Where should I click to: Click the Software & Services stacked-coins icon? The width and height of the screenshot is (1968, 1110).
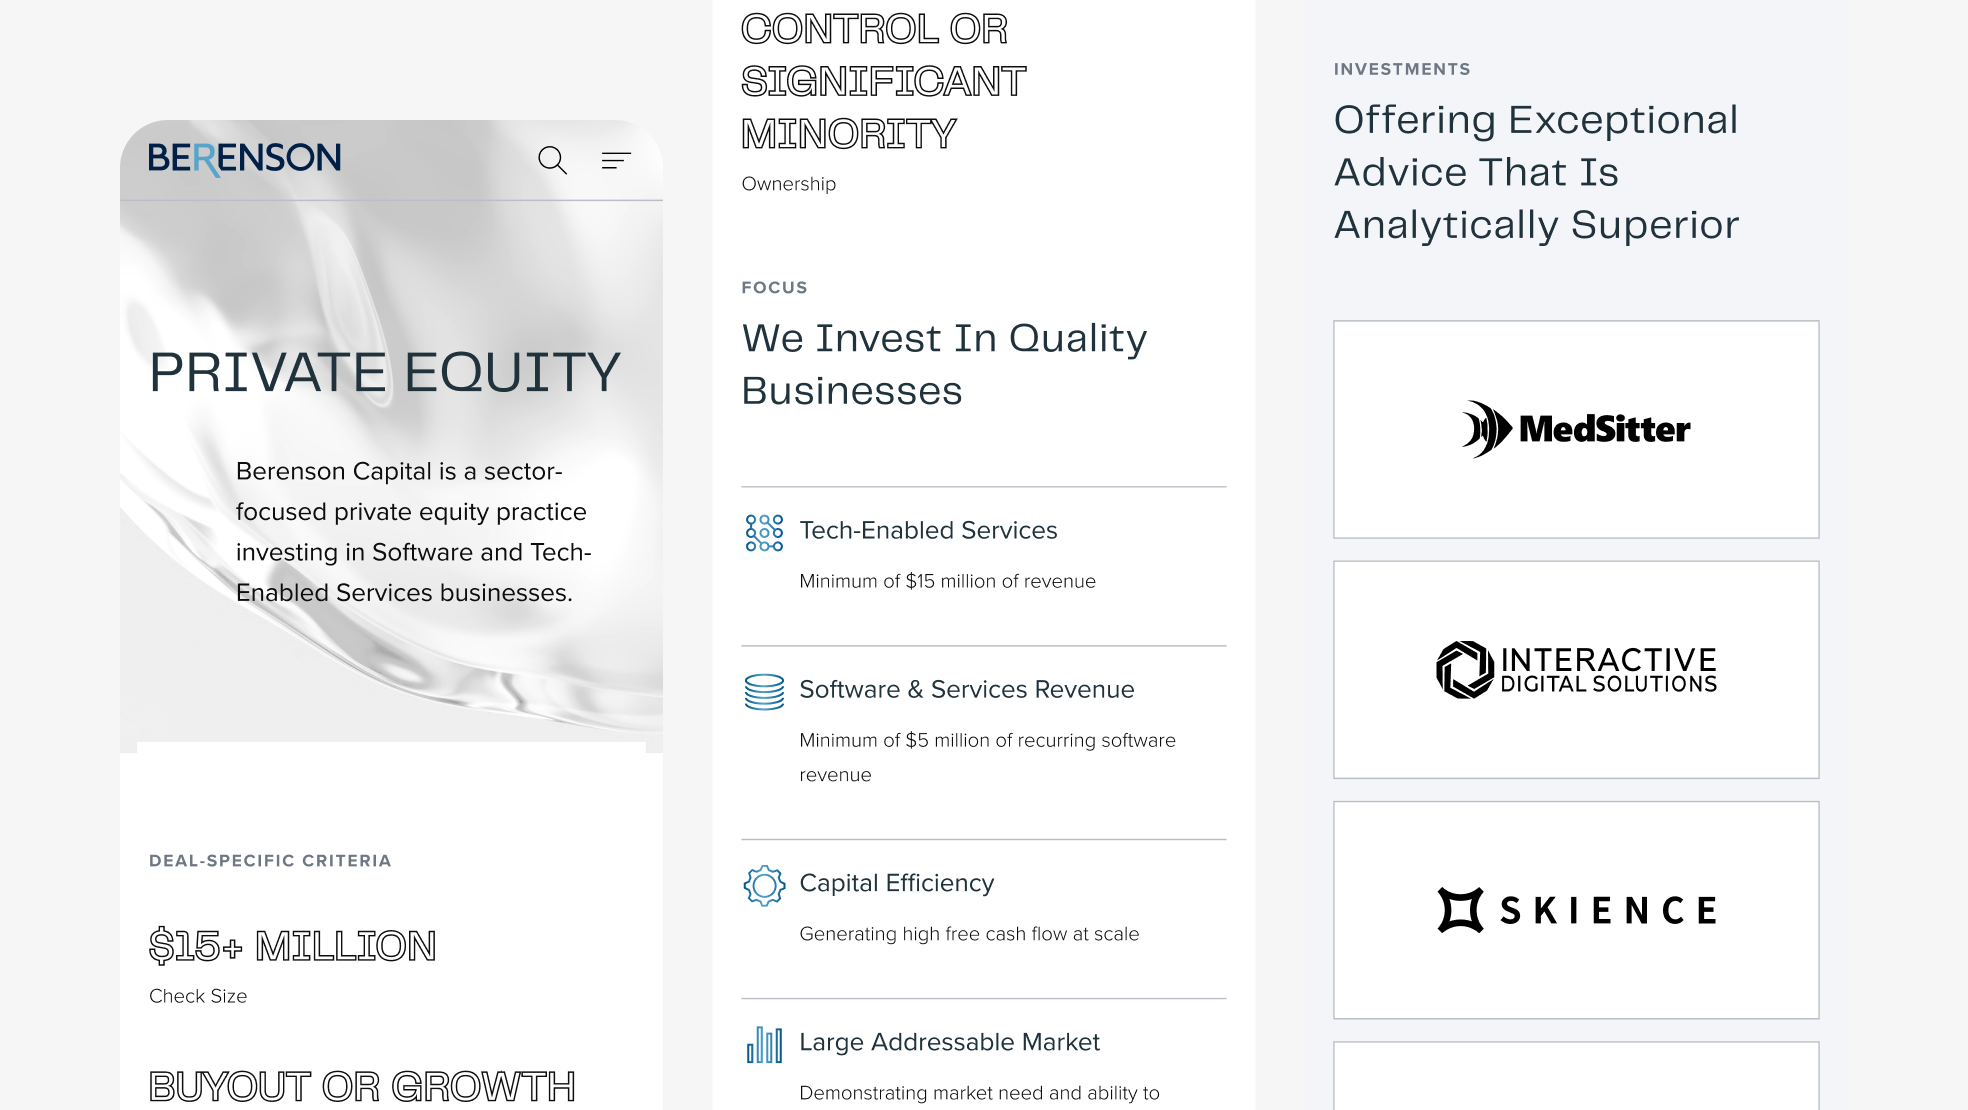[764, 691]
